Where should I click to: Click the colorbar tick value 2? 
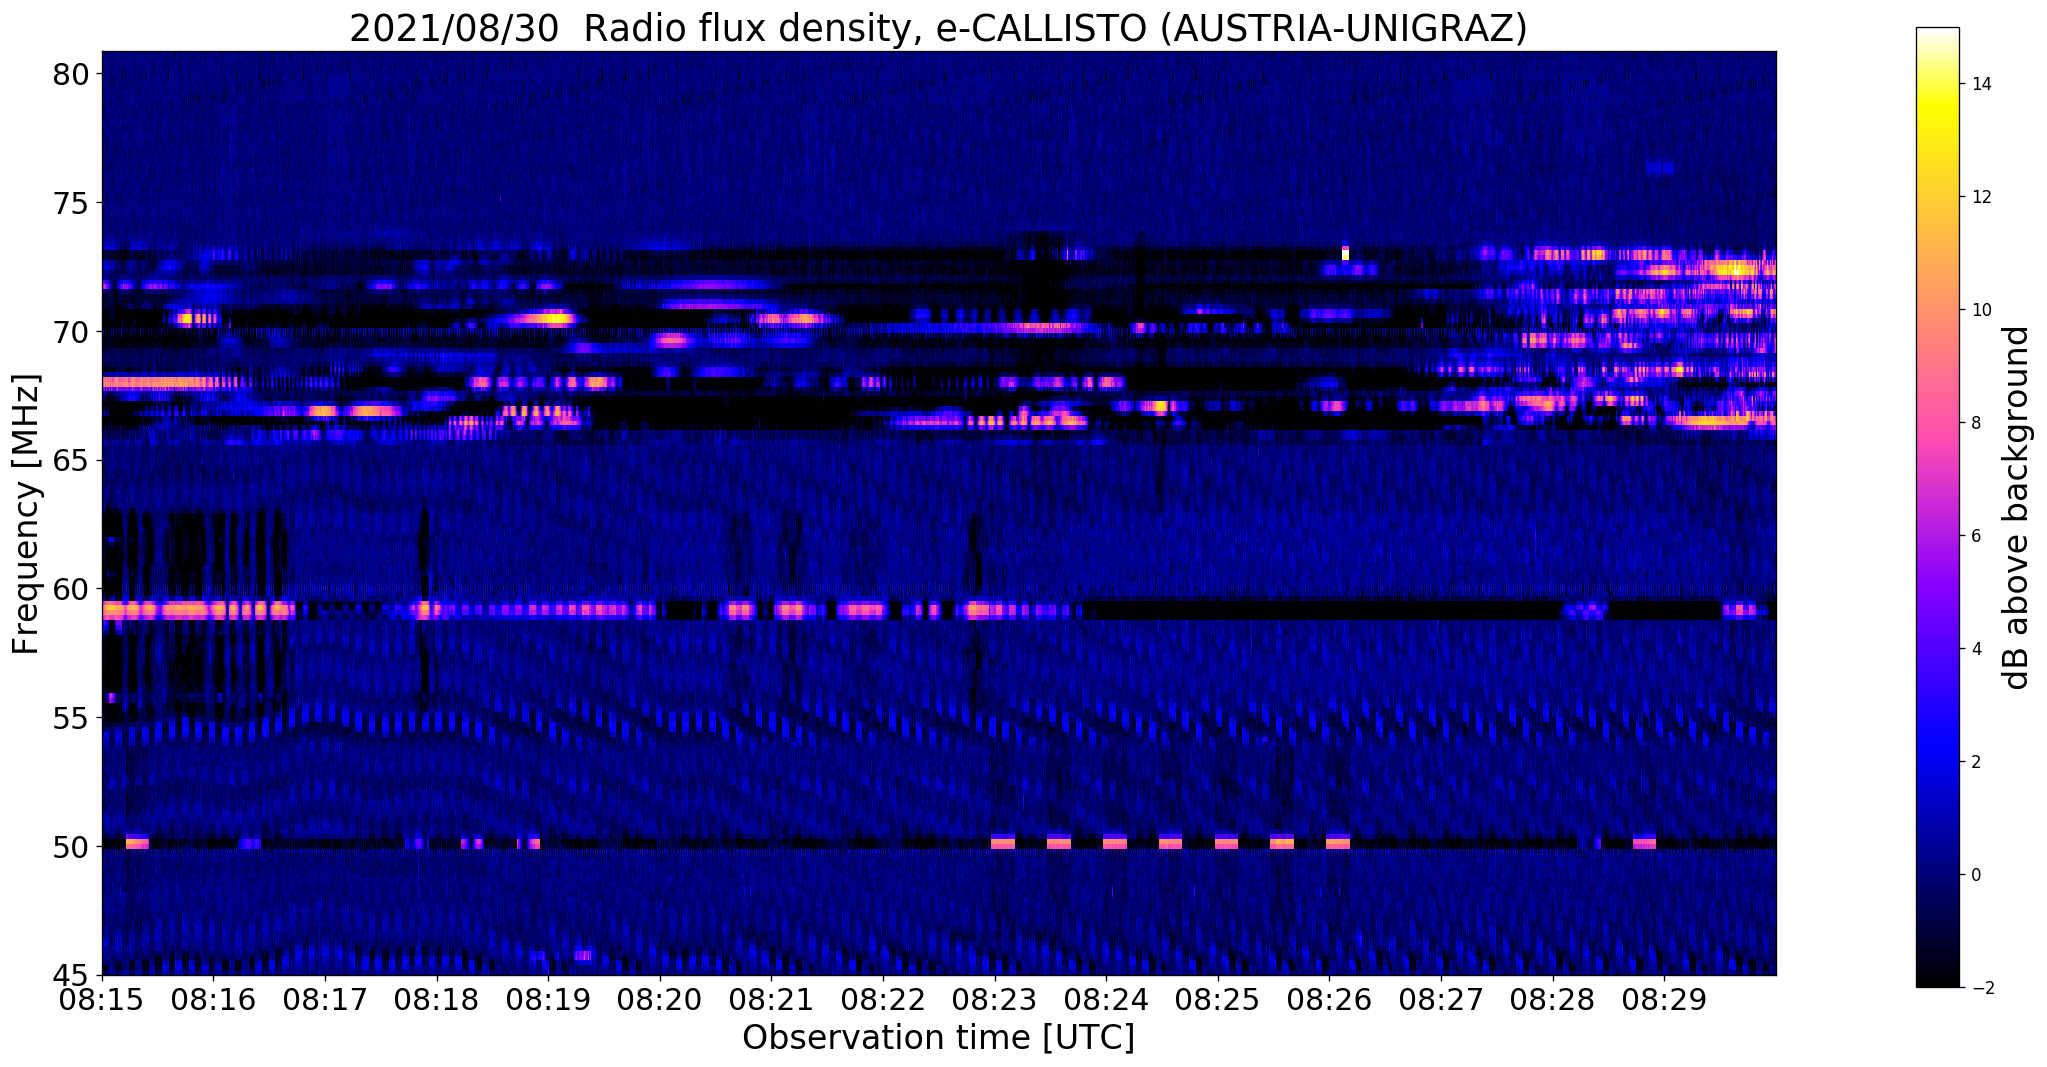point(1974,762)
